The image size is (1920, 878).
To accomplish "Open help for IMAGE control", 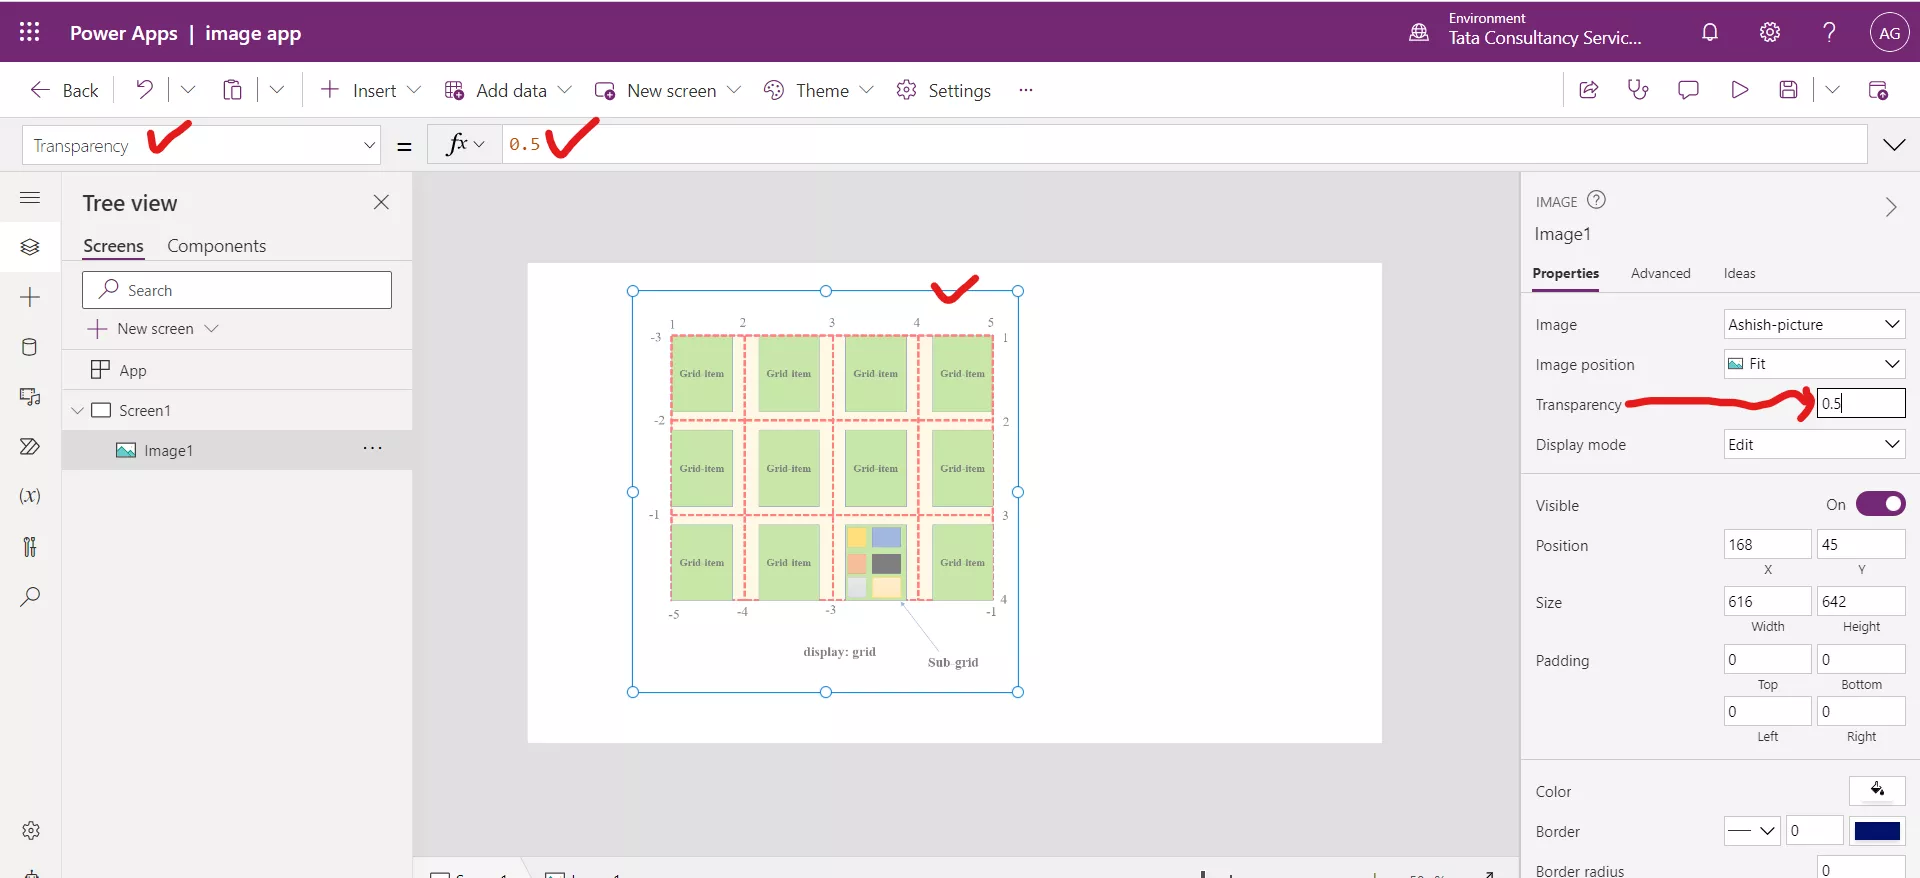I will (1597, 200).
